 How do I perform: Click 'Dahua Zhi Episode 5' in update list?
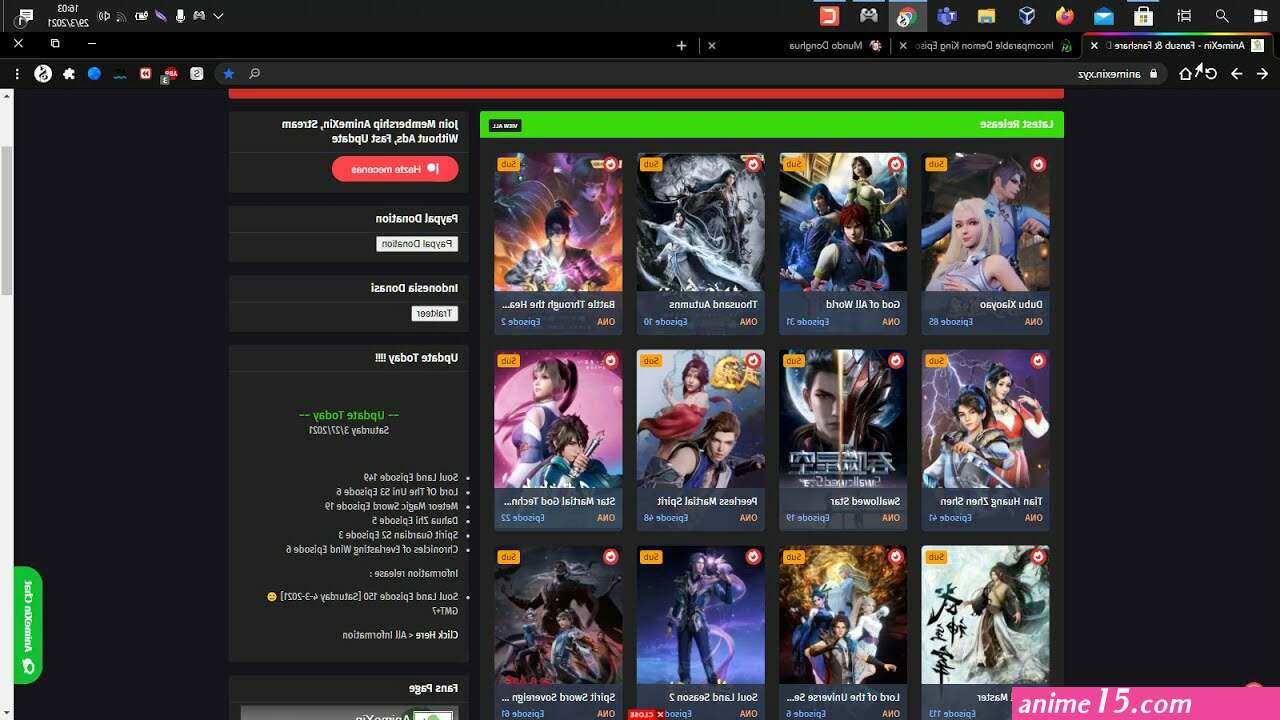(x=416, y=520)
